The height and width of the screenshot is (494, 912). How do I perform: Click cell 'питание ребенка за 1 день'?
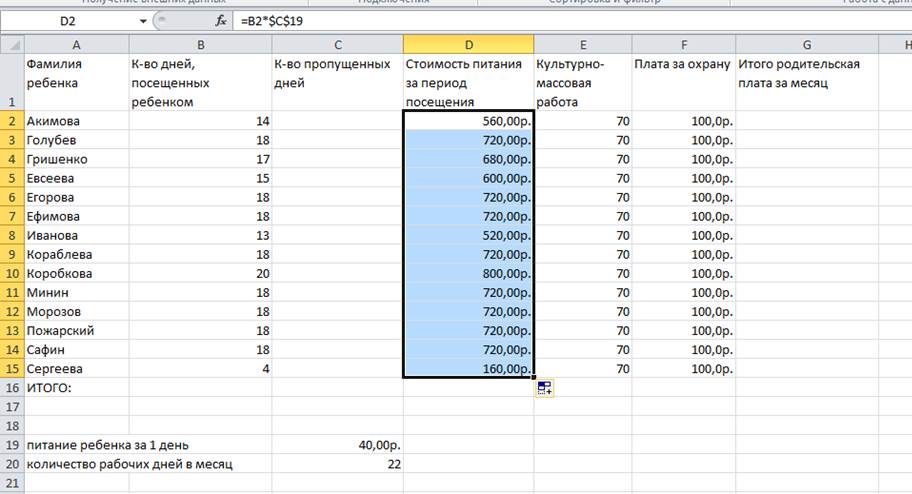click(x=108, y=445)
